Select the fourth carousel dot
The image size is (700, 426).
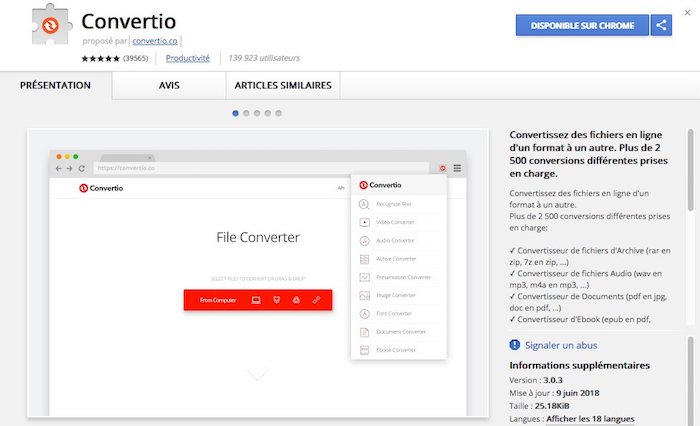tap(267, 113)
